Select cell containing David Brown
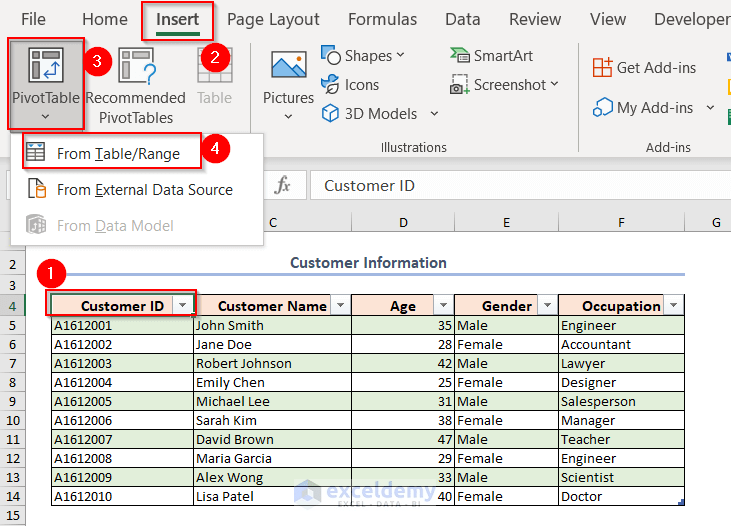 coord(272,439)
